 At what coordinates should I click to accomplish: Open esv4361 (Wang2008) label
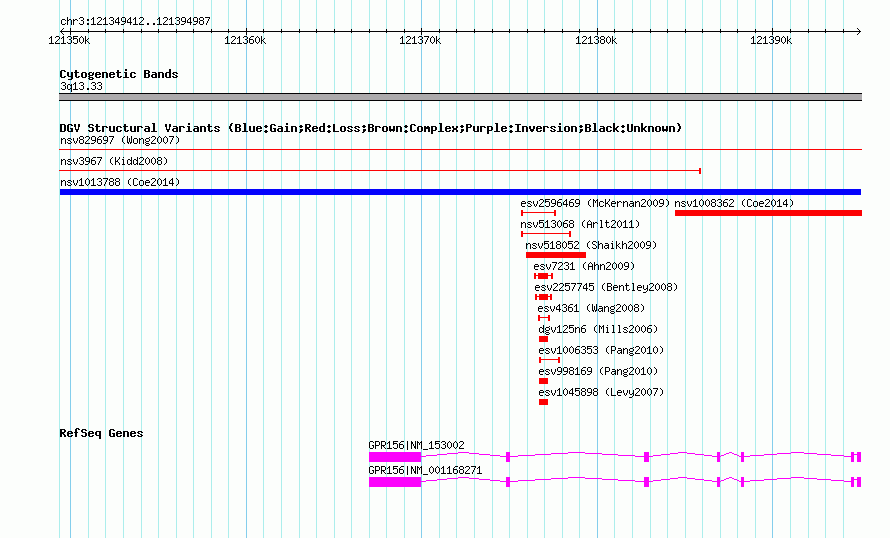[591, 308]
